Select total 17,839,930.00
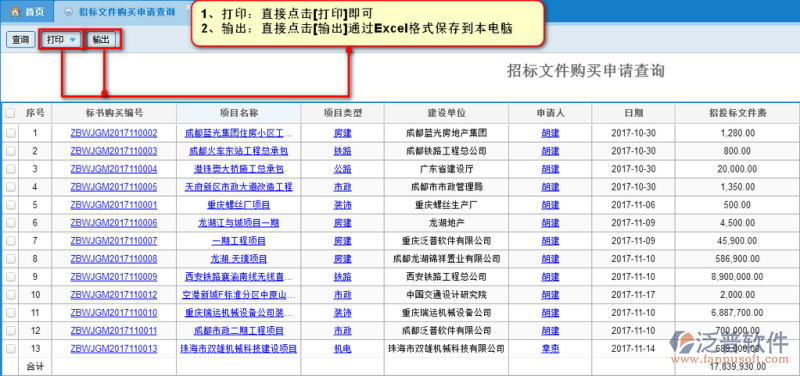The height and width of the screenshot is (376, 800). pyautogui.click(x=737, y=366)
